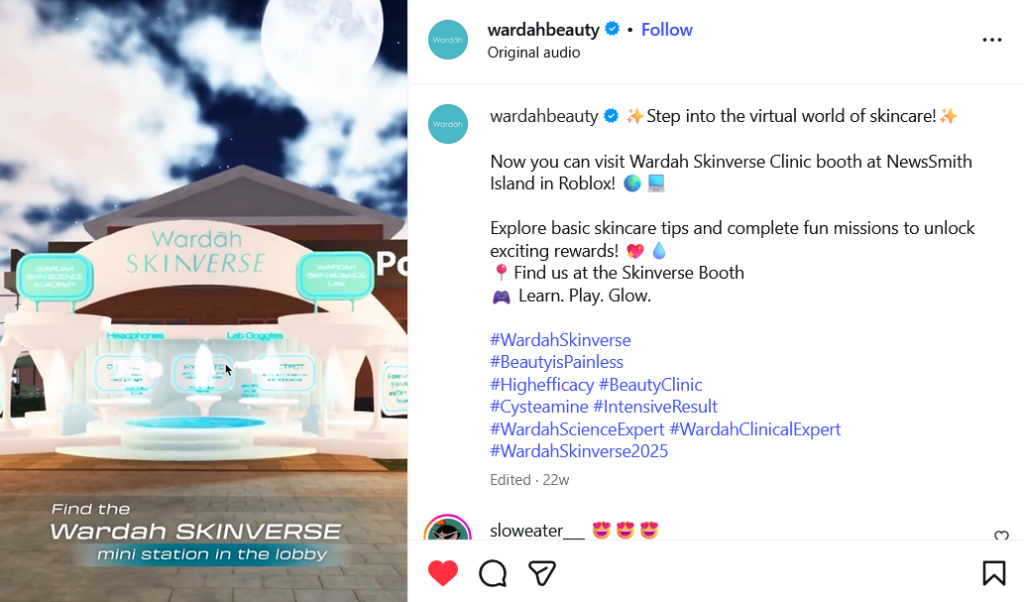Open the #WardahClinicalExpert hashtag
1024x602 pixels.
tap(755, 429)
